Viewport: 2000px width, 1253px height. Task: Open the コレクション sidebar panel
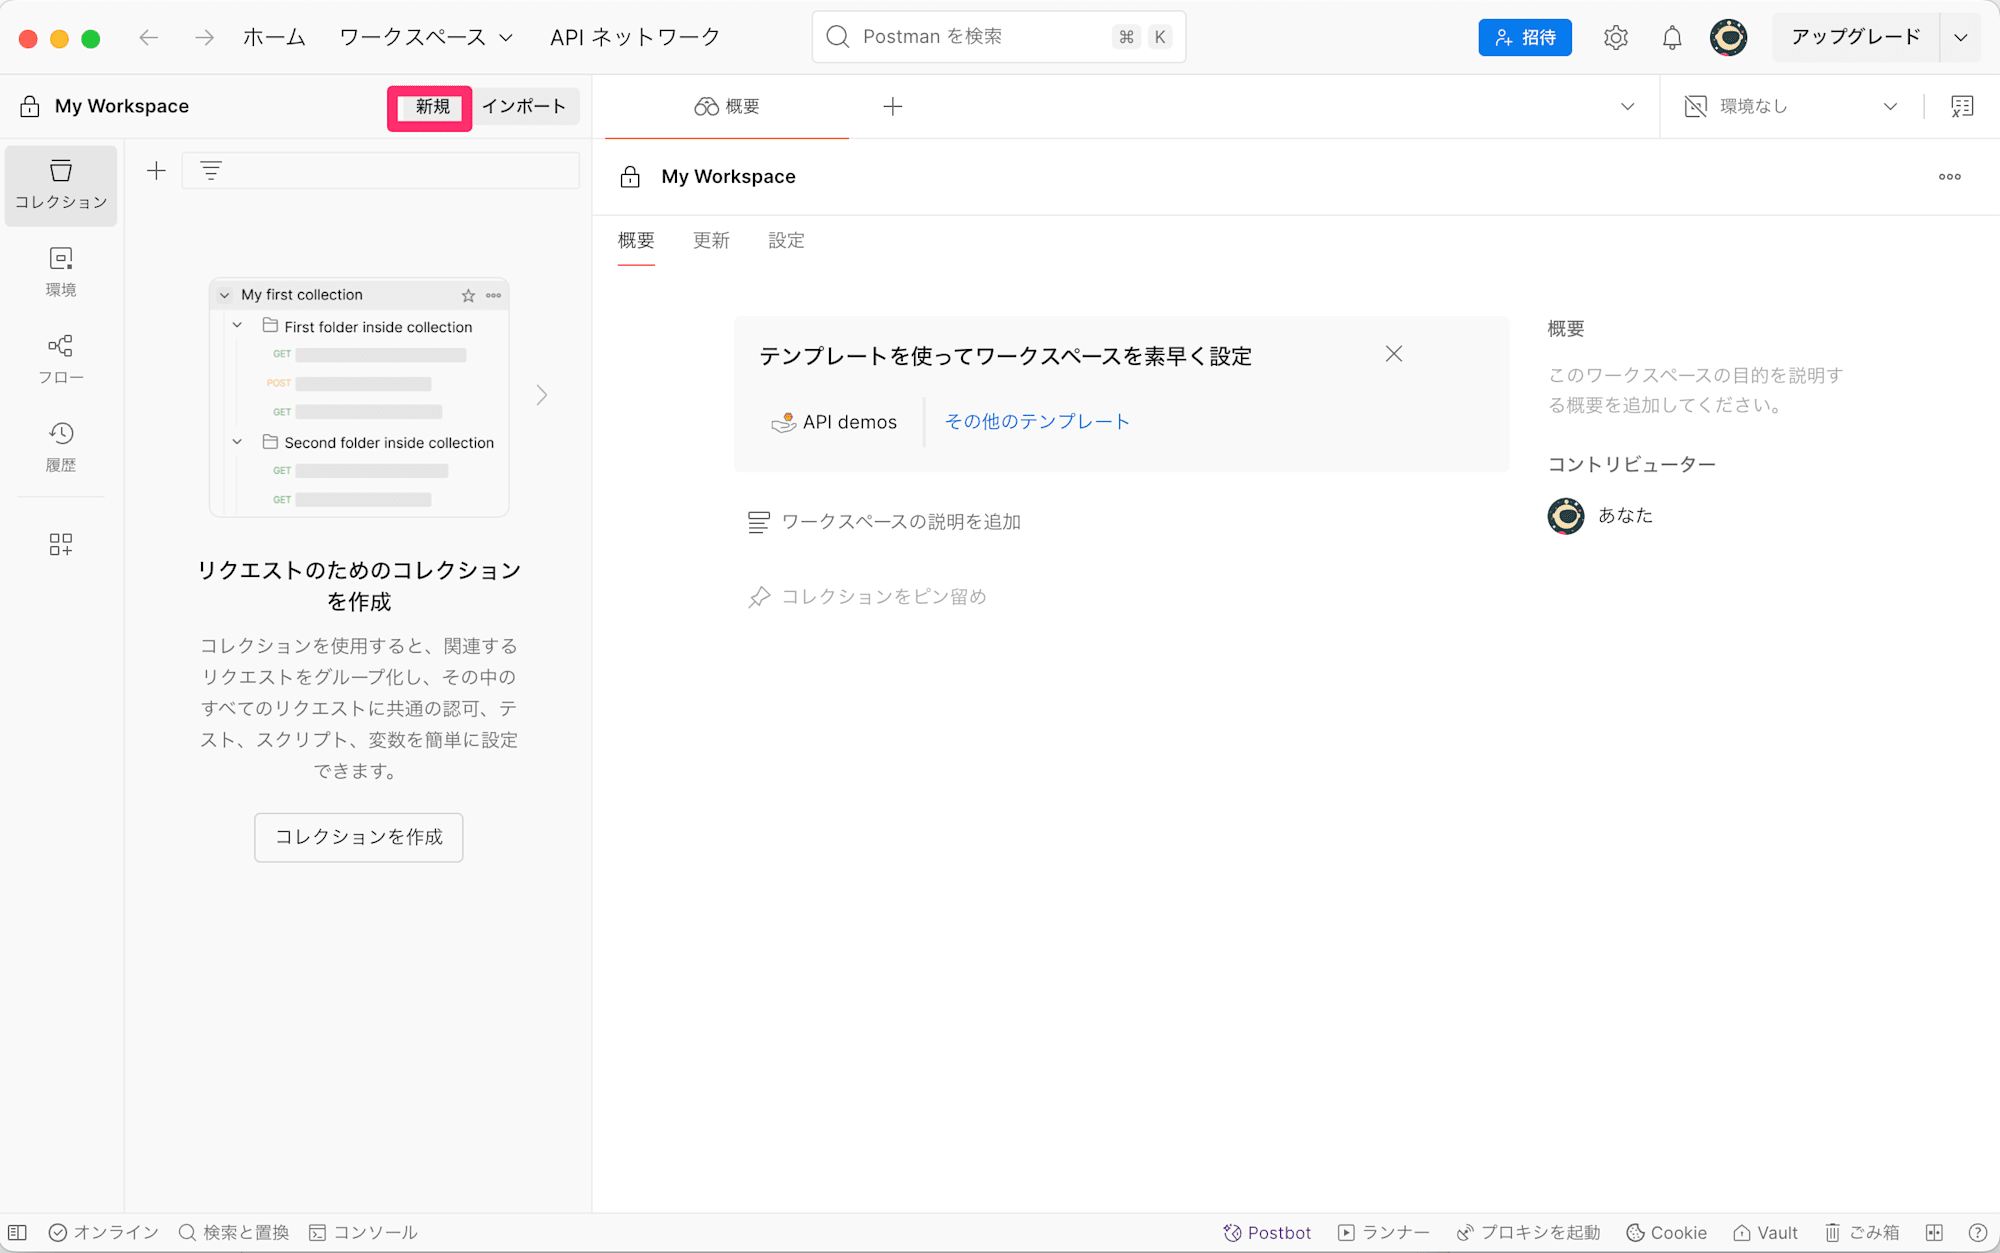click(61, 185)
